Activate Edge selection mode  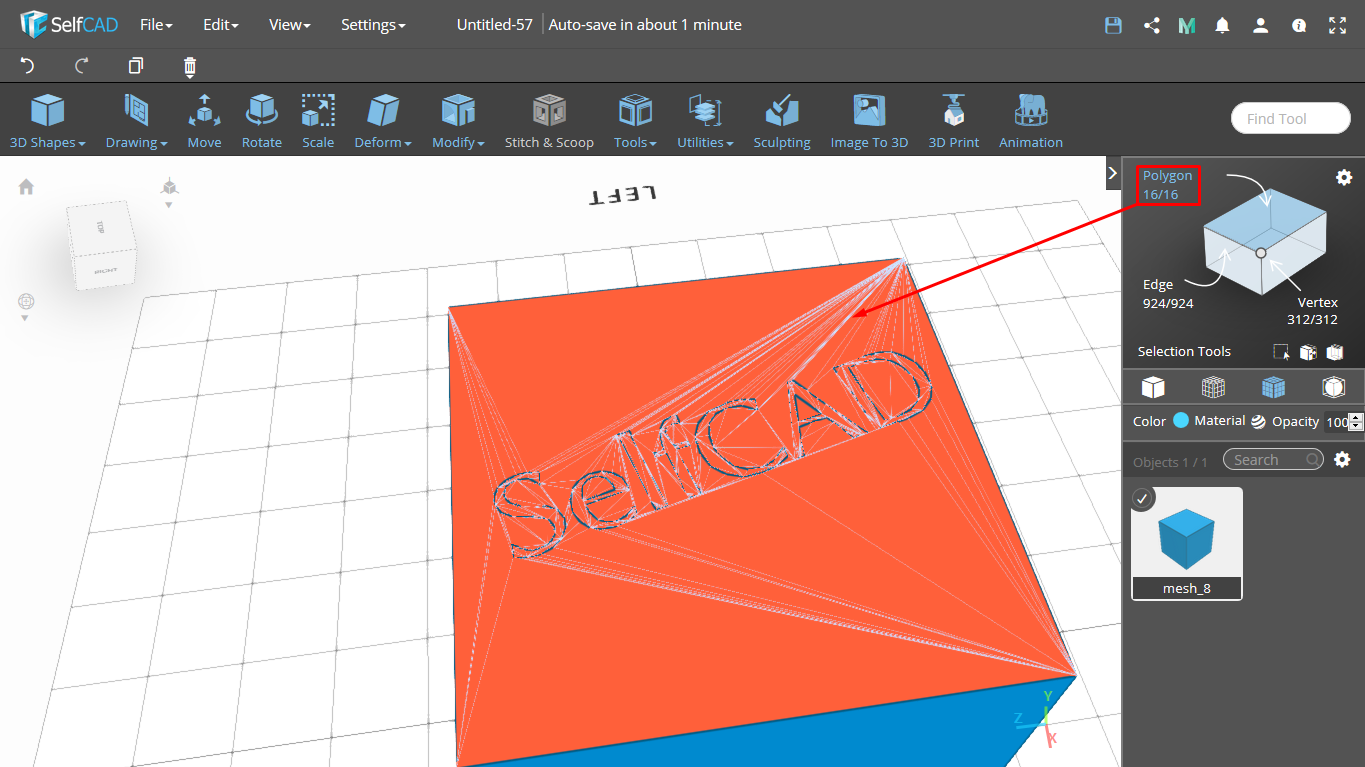point(1167,294)
